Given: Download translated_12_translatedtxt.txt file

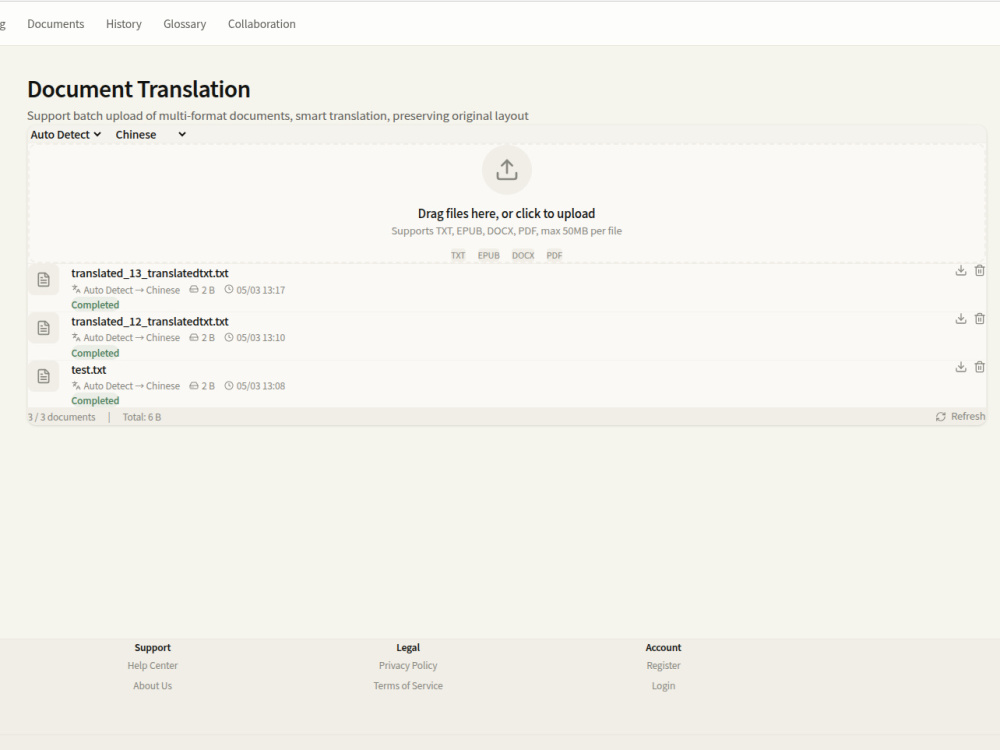Looking at the screenshot, I should (x=960, y=319).
